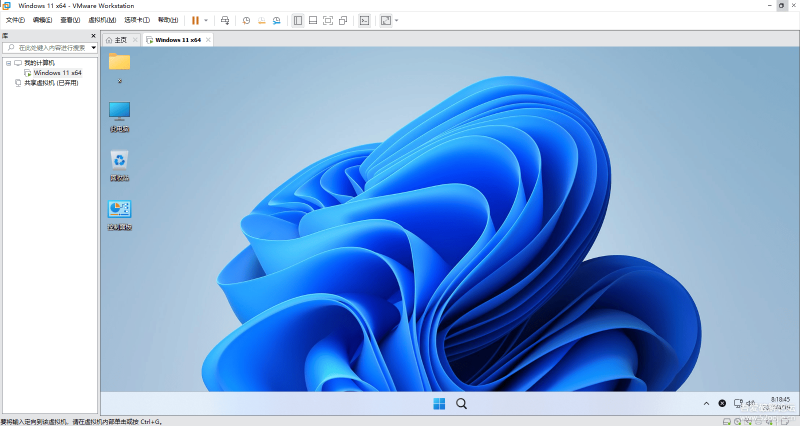Viewport: 800px width, 426px height.
Task: Open the console terminal view icon
Action: point(364,20)
